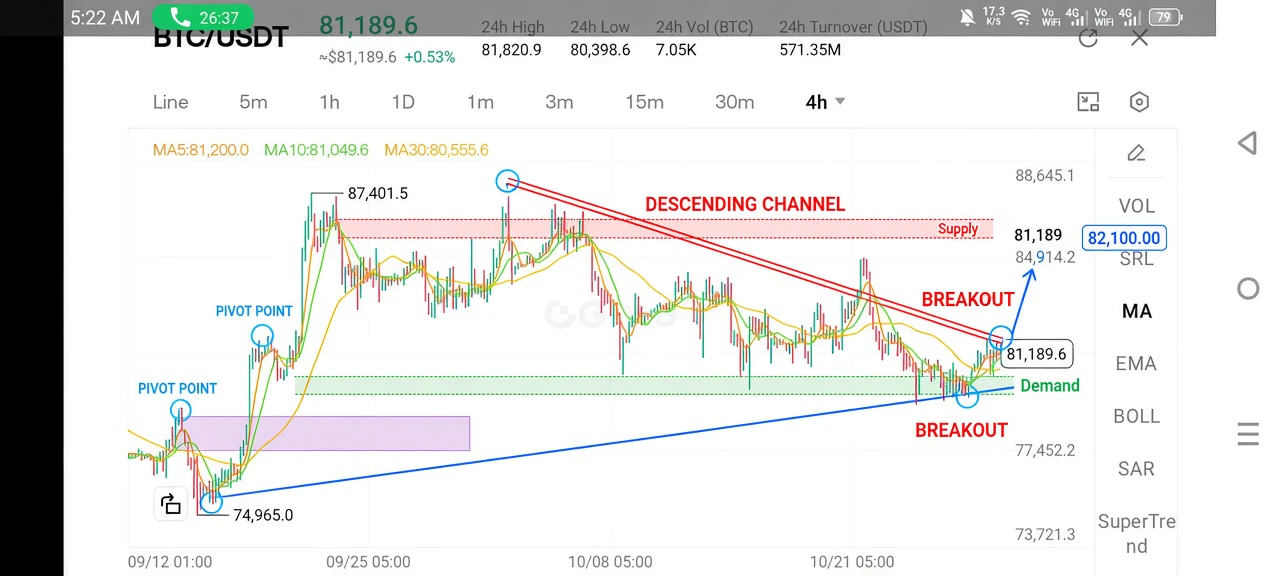The width and height of the screenshot is (1280, 576).
Task: Toggle the SuperTrend indicator
Action: coord(1136,534)
